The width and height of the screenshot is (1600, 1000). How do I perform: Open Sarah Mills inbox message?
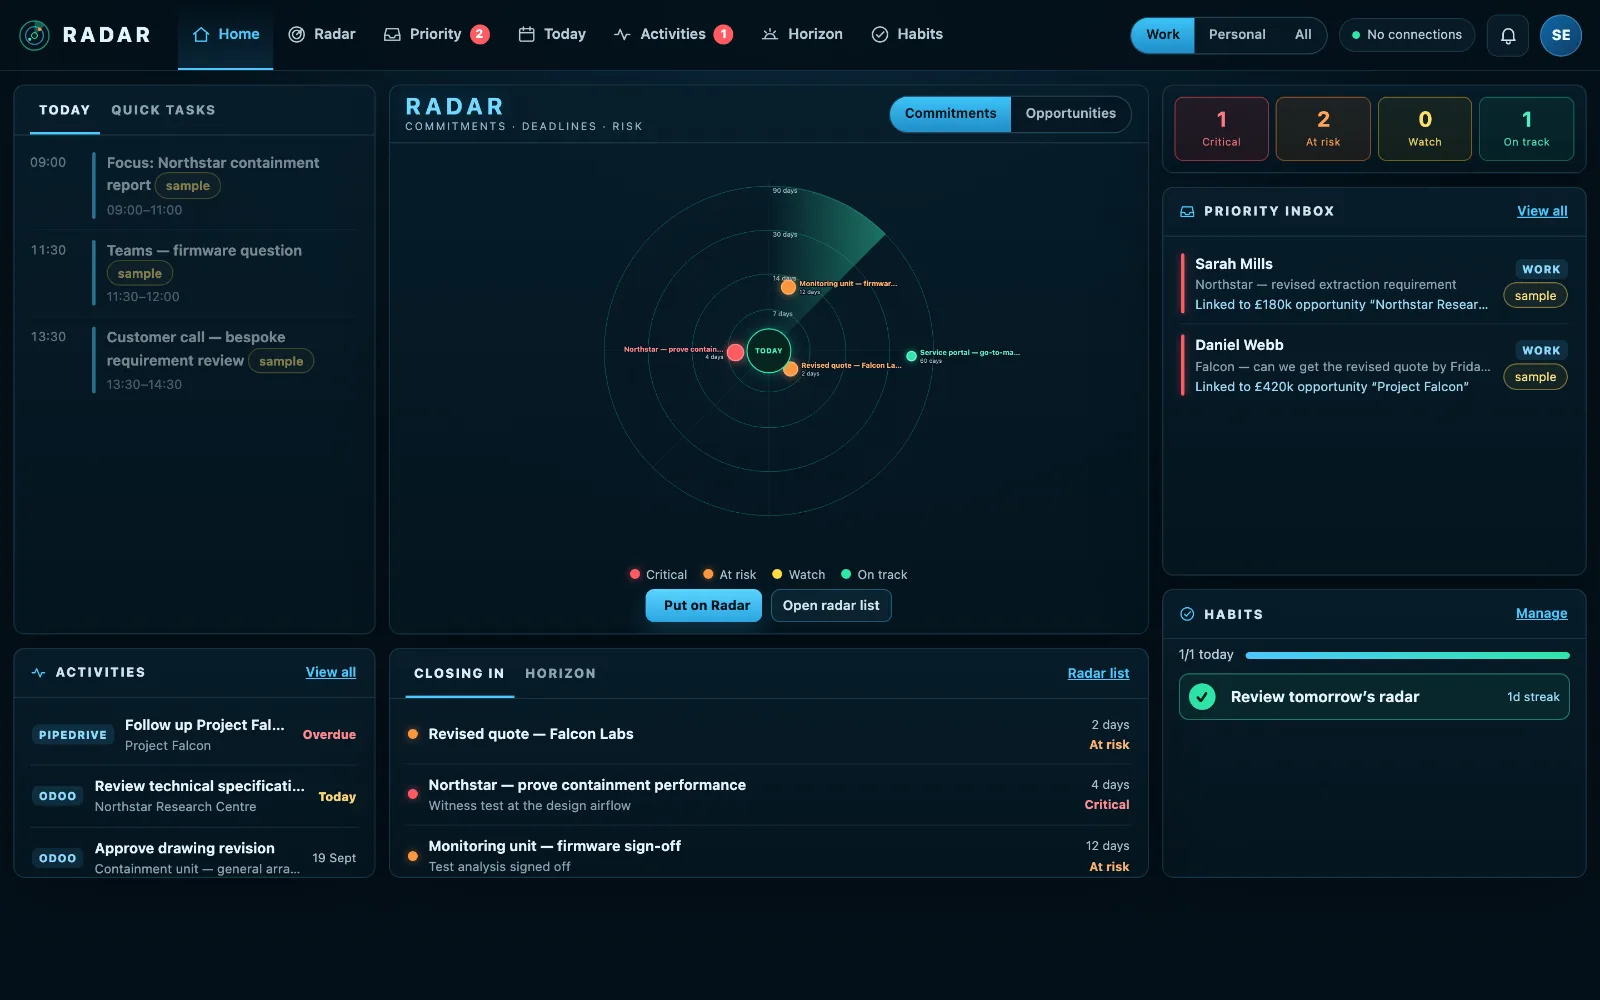point(1374,284)
